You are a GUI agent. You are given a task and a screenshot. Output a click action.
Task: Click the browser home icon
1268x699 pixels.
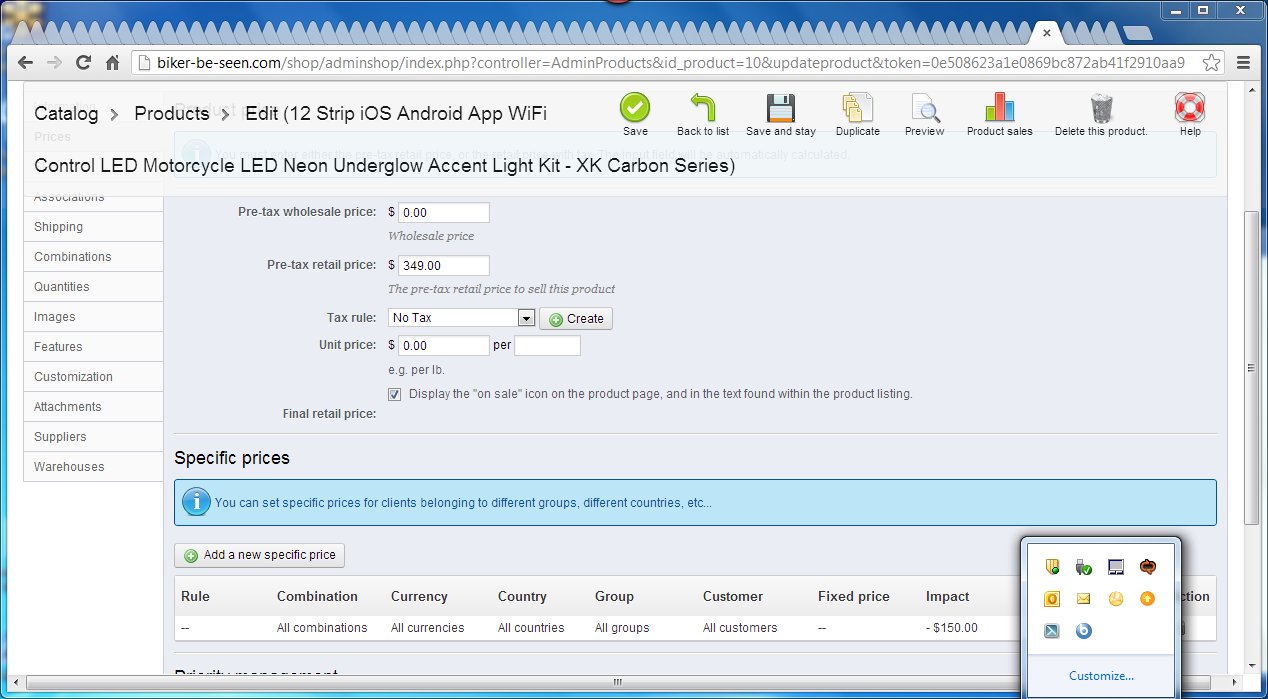click(112, 62)
